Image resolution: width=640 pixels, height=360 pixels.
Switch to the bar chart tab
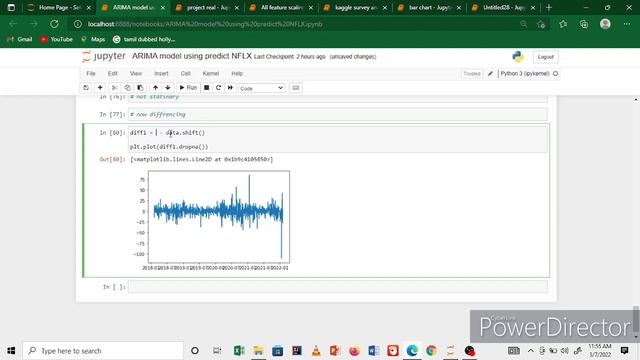click(x=429, y=7)
